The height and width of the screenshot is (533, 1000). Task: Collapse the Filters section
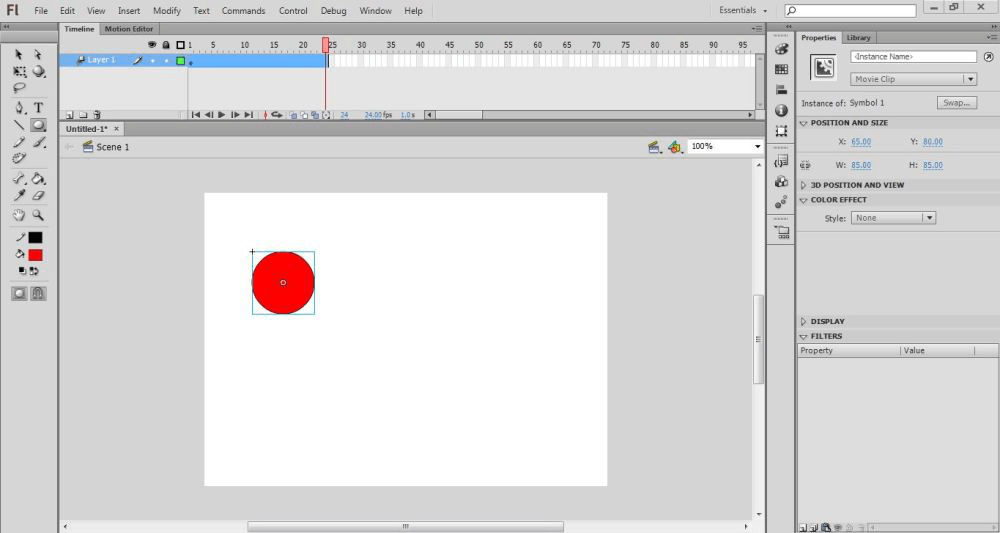[804, 336]
